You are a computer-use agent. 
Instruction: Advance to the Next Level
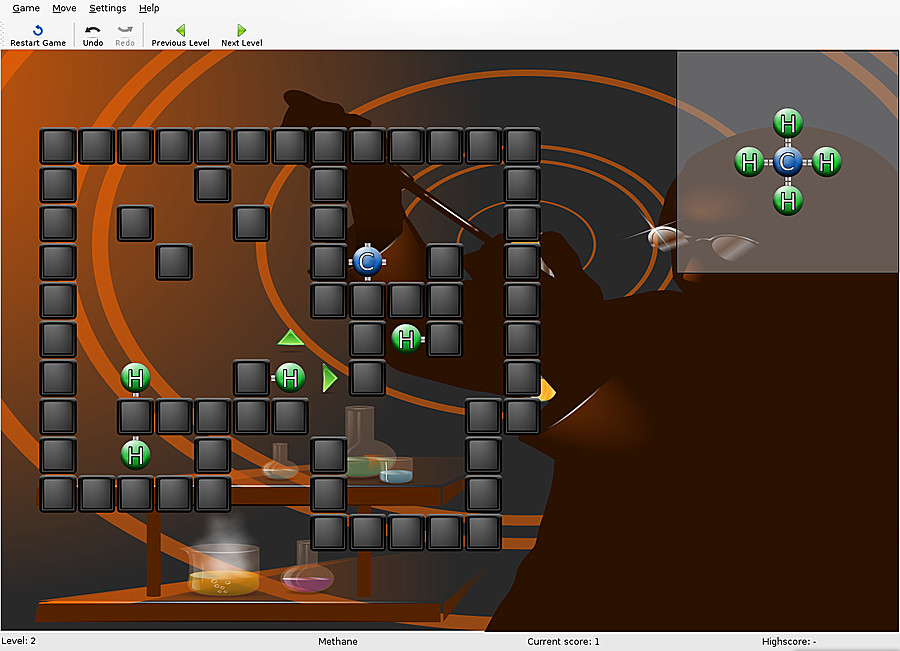tap(242, 36)
